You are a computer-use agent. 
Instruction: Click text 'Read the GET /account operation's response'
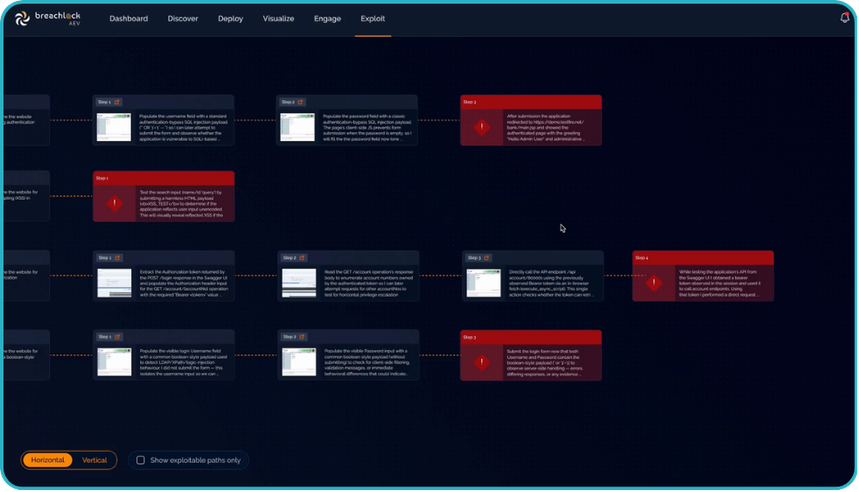(369, 272)
